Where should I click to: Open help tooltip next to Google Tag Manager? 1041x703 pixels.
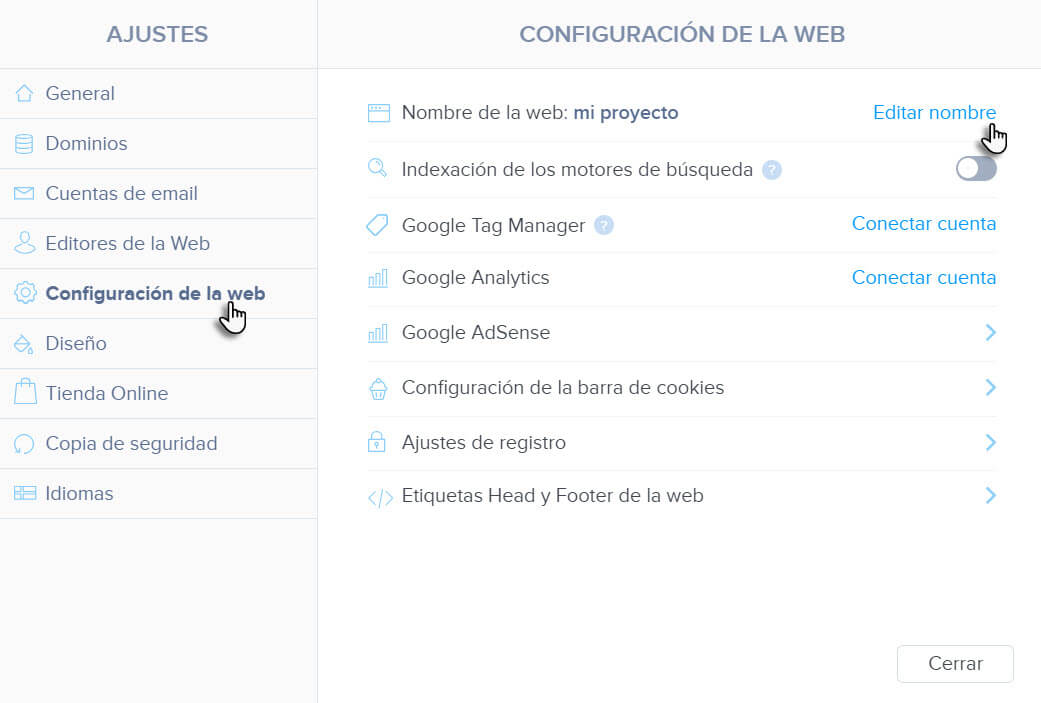[603, 226]
